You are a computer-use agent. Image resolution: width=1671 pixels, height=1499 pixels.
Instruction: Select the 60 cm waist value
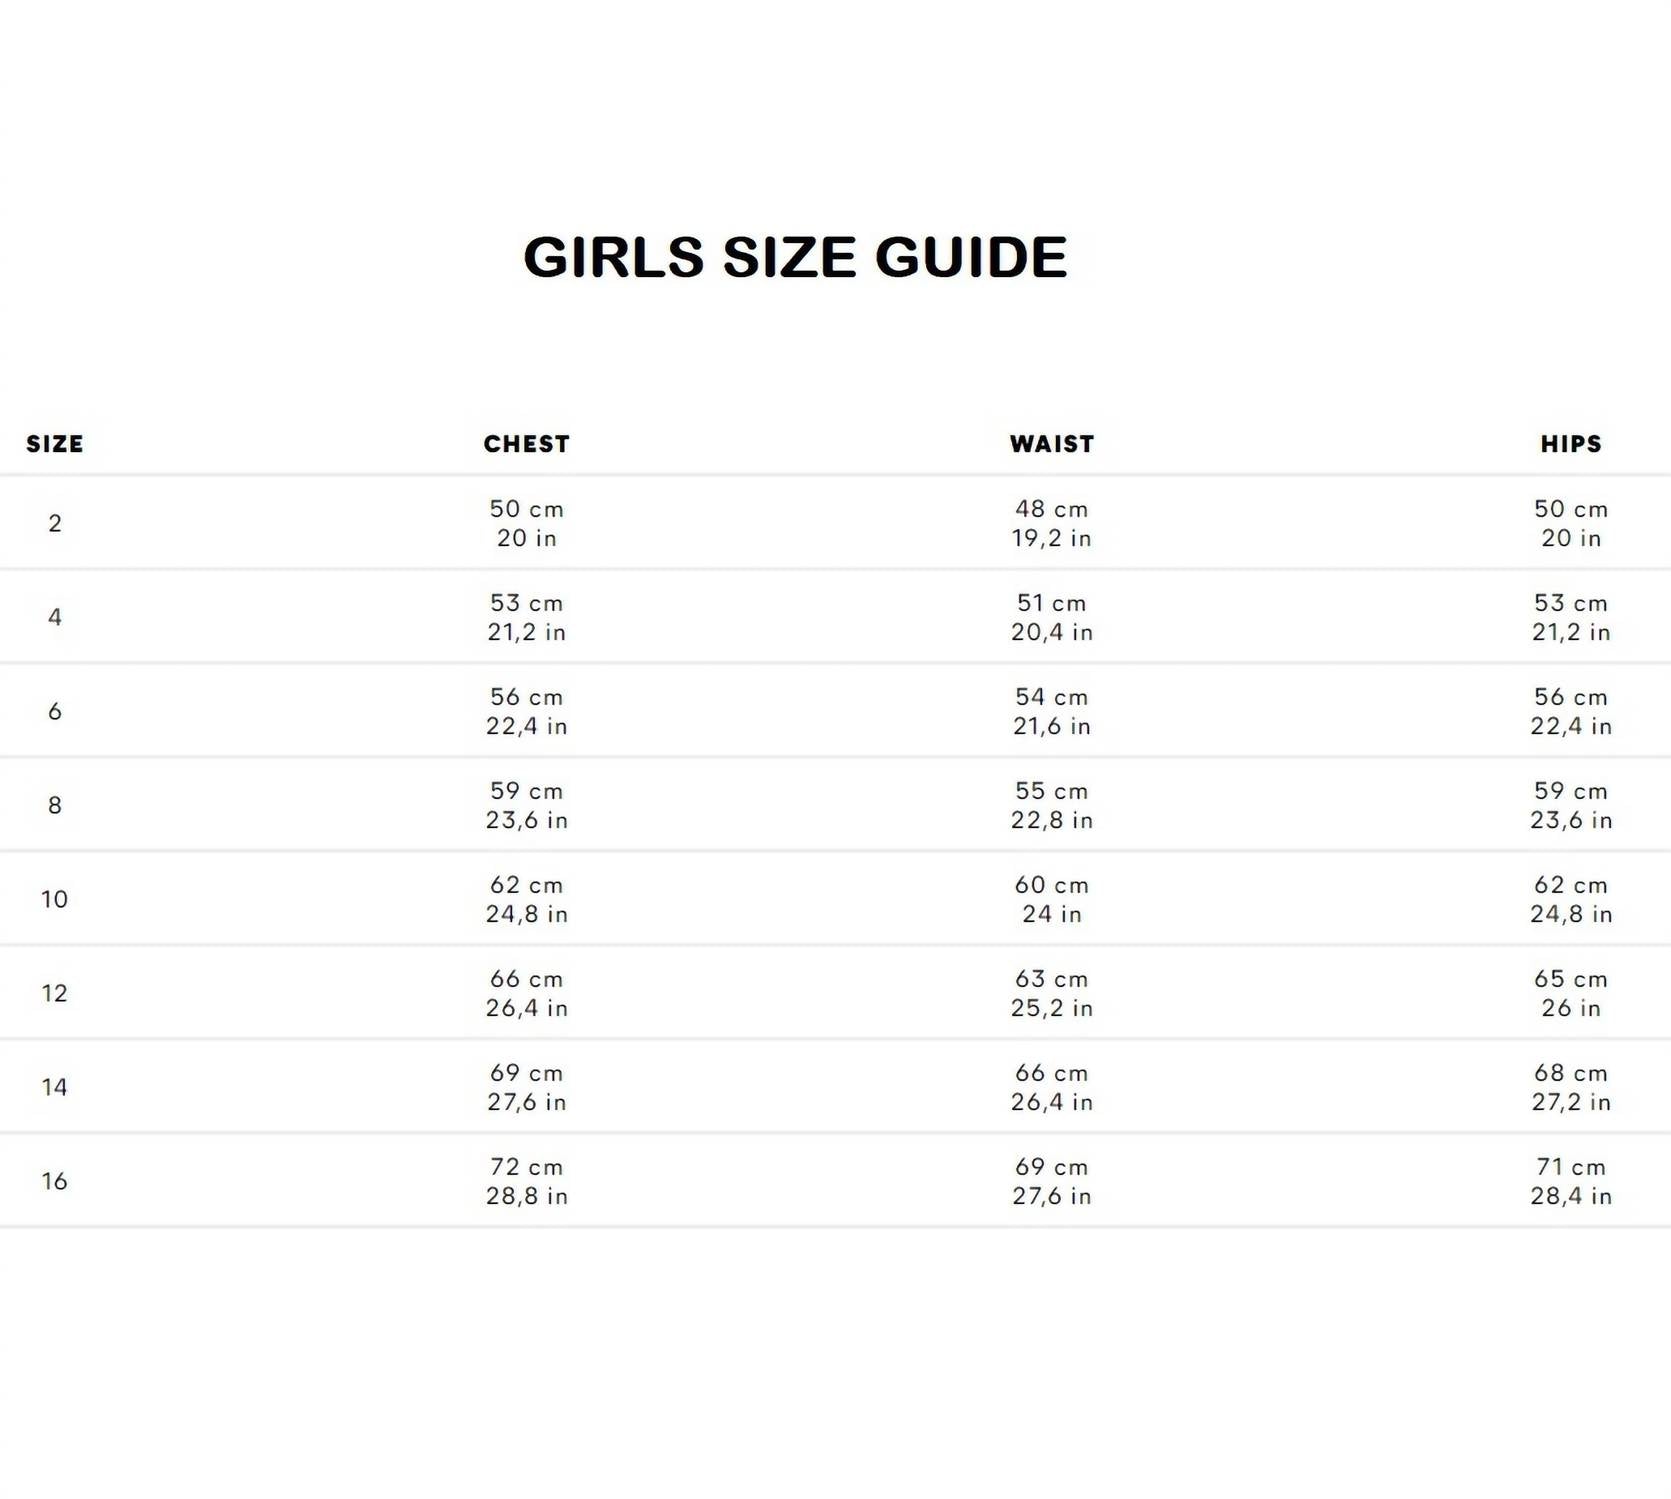(1051, 885)
